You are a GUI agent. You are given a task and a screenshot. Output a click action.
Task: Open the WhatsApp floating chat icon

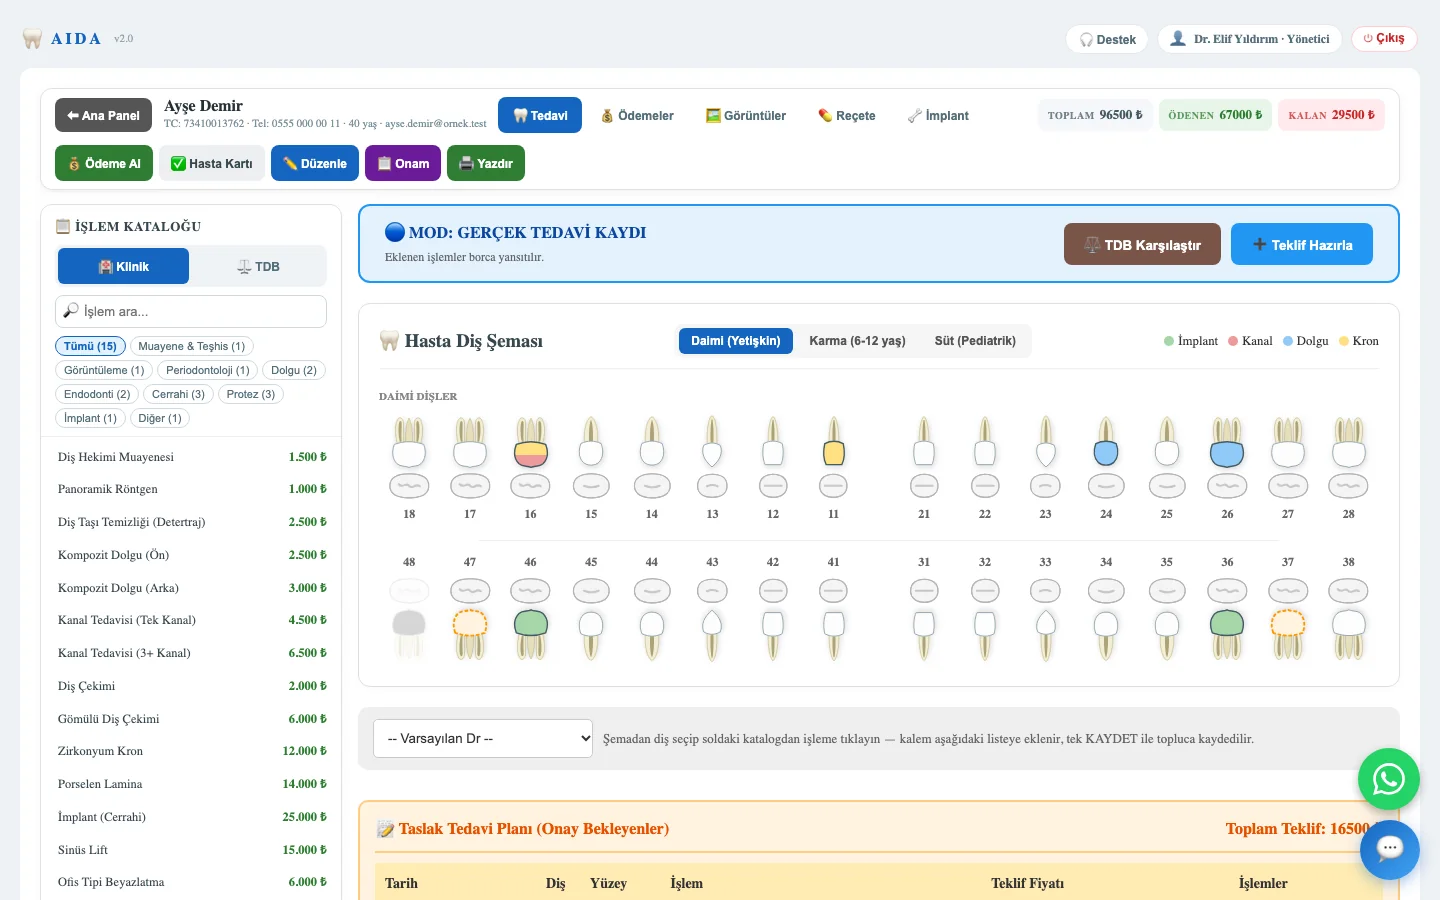pyautogui.click(x=1389, y=779)
